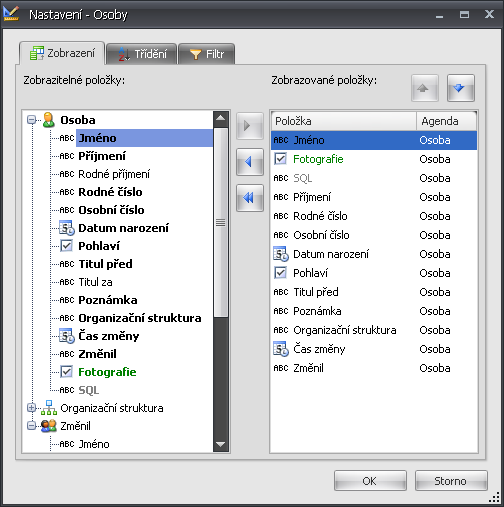504x507 pixels.
Task: Click the Pohlaví checkbox icon in tree
Action: point(66,246)
